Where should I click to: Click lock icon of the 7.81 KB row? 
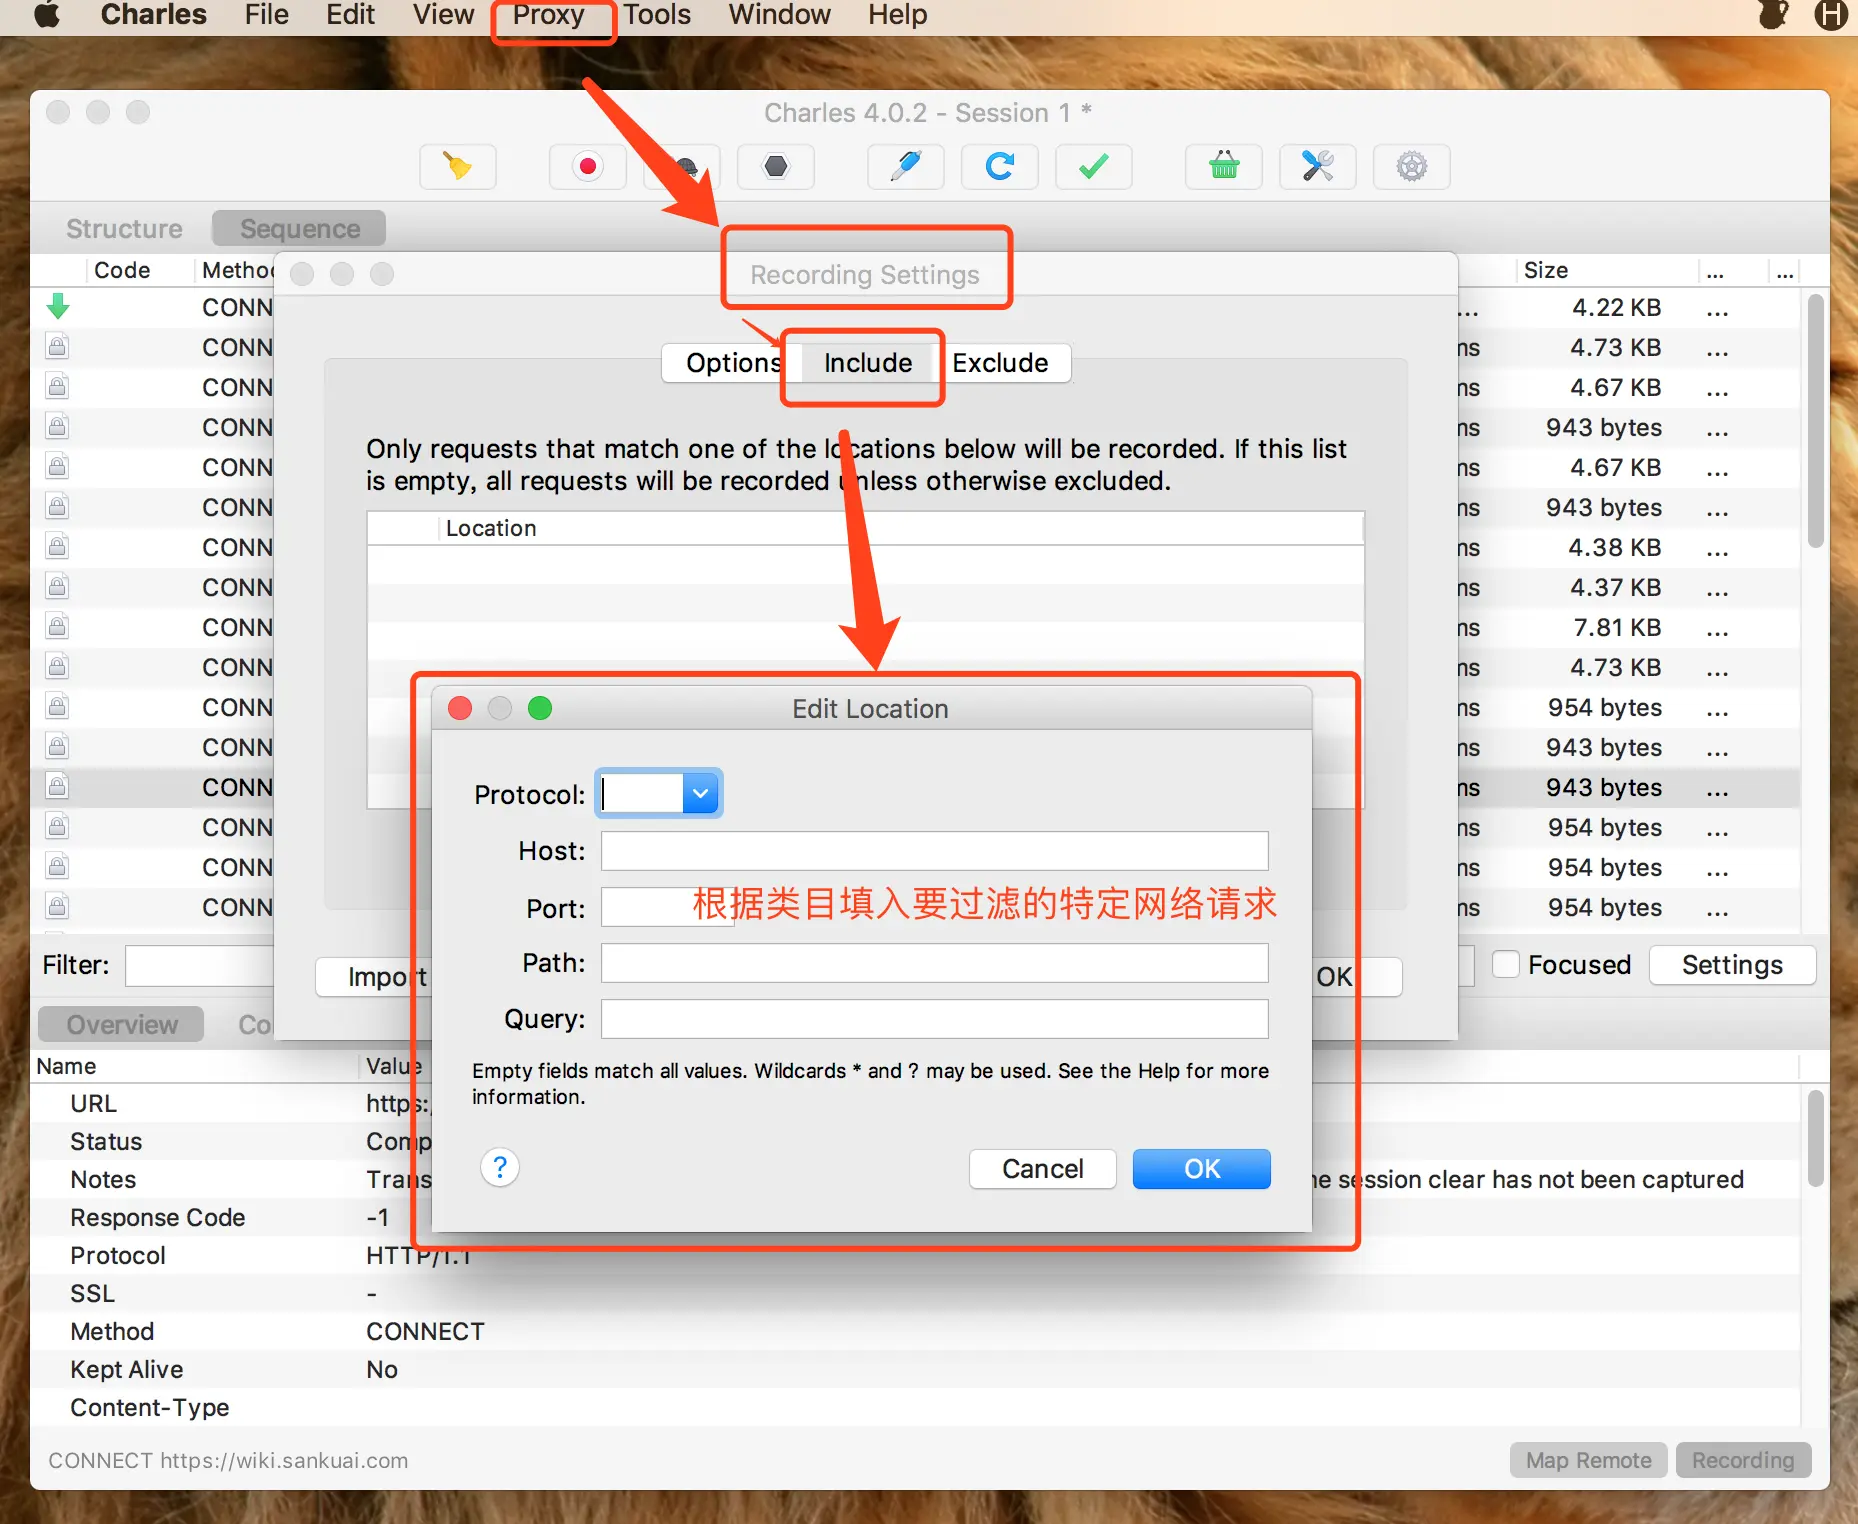58,627
